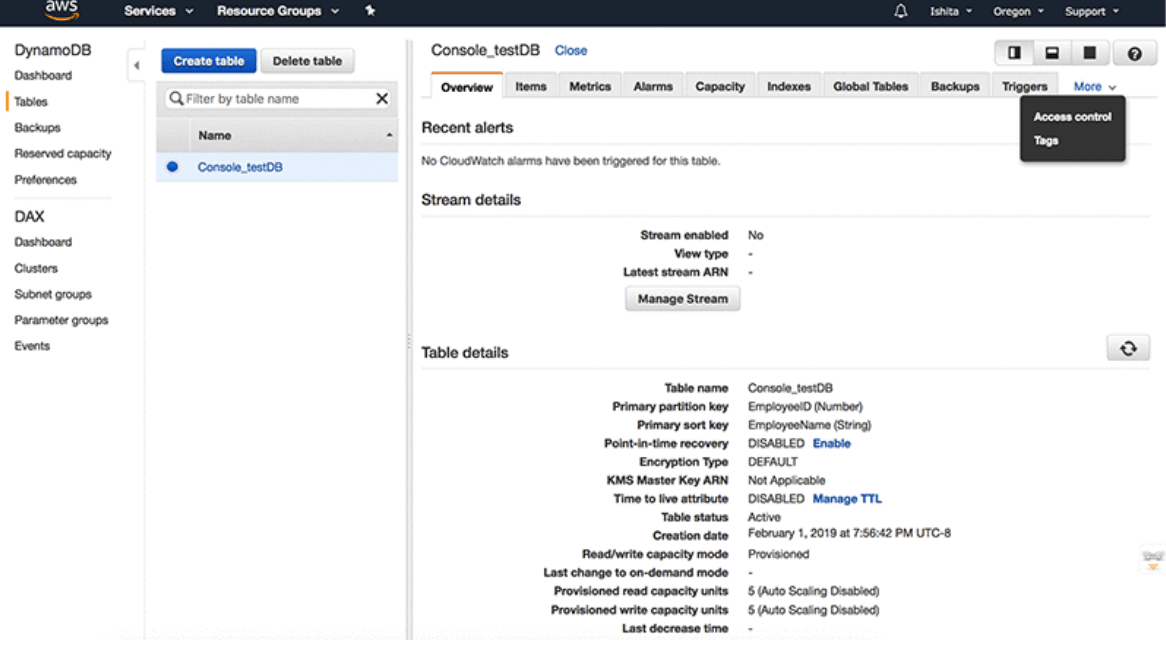
Task: Go to the Alarms tab
Action: pyautogui.click(x=653, y=86)
